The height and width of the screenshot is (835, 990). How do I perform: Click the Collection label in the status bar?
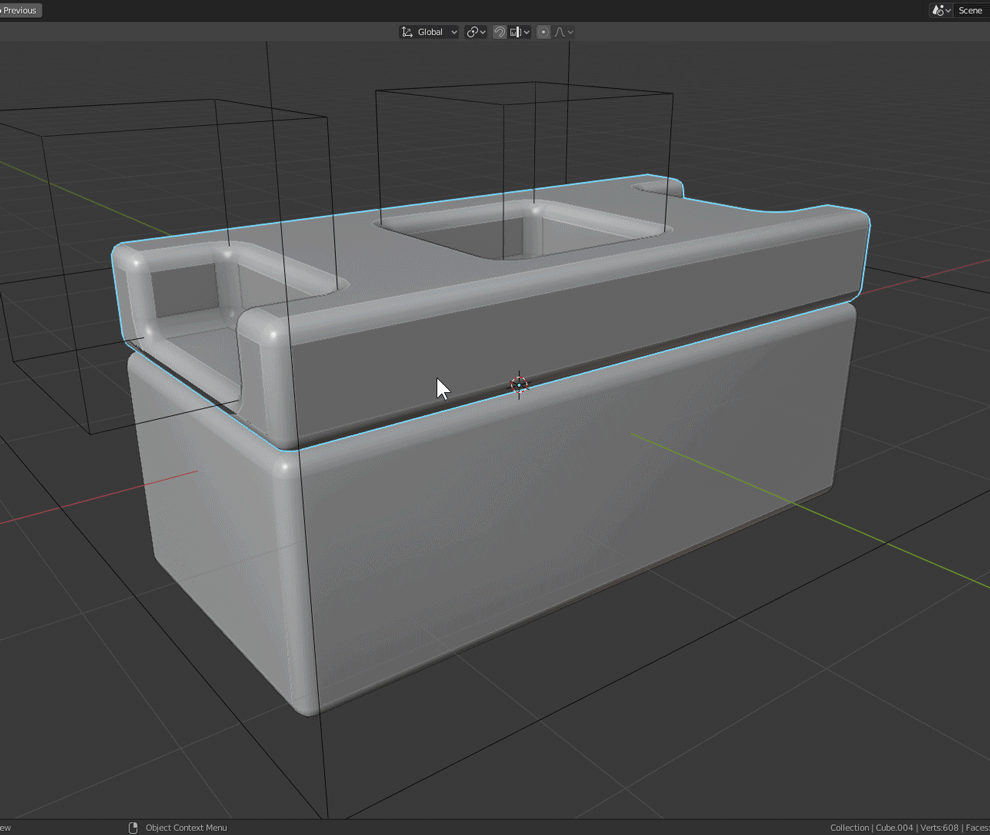point(849,827)
